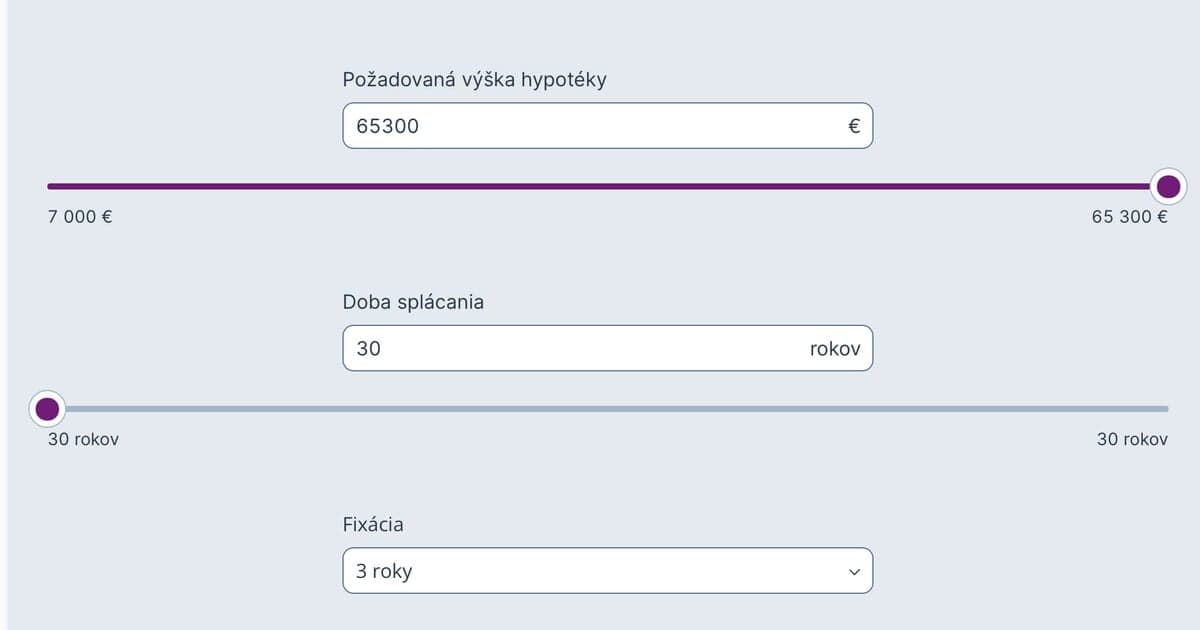The image size is (1200, 630).
Task: Expand the fixation period selector showing 3 roky
Action: [605, 570]
